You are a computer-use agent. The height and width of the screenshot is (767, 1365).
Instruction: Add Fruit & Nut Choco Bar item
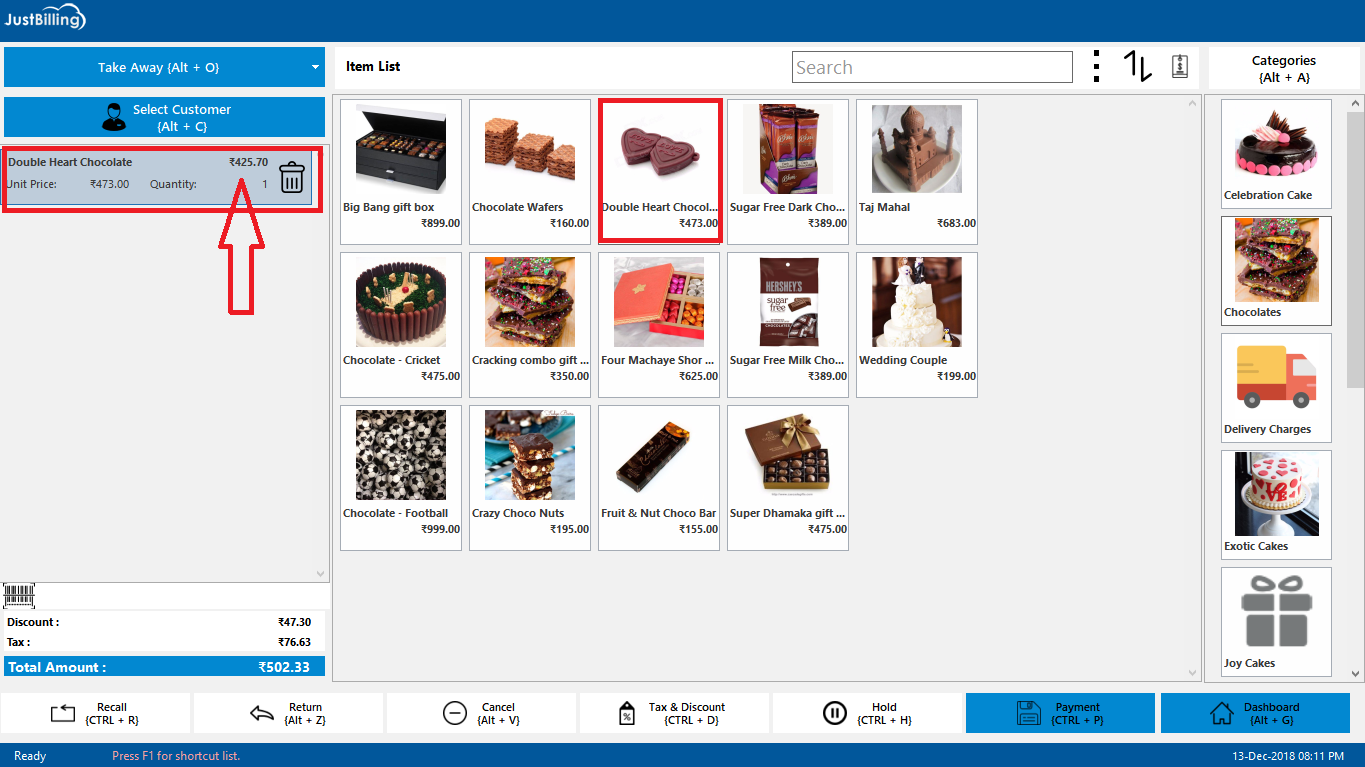click(659, 477)
